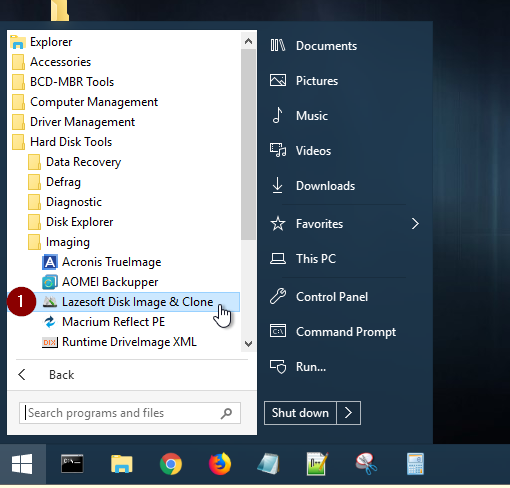Viewport: 510px width, 488px height.
Task: Click the Shut down button
Action: tap(300, 413)
